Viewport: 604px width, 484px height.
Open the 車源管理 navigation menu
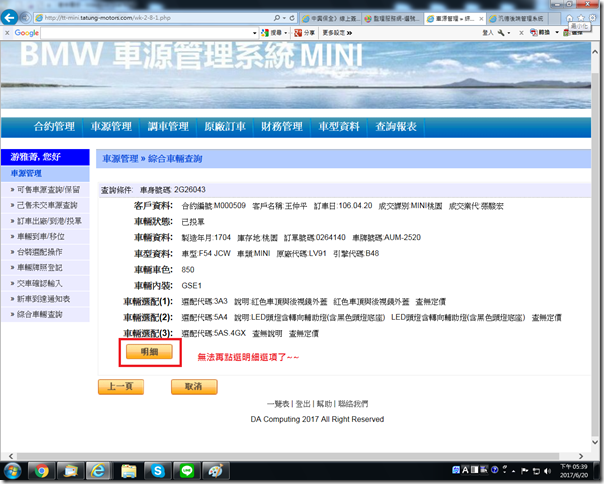coord(111,127)
